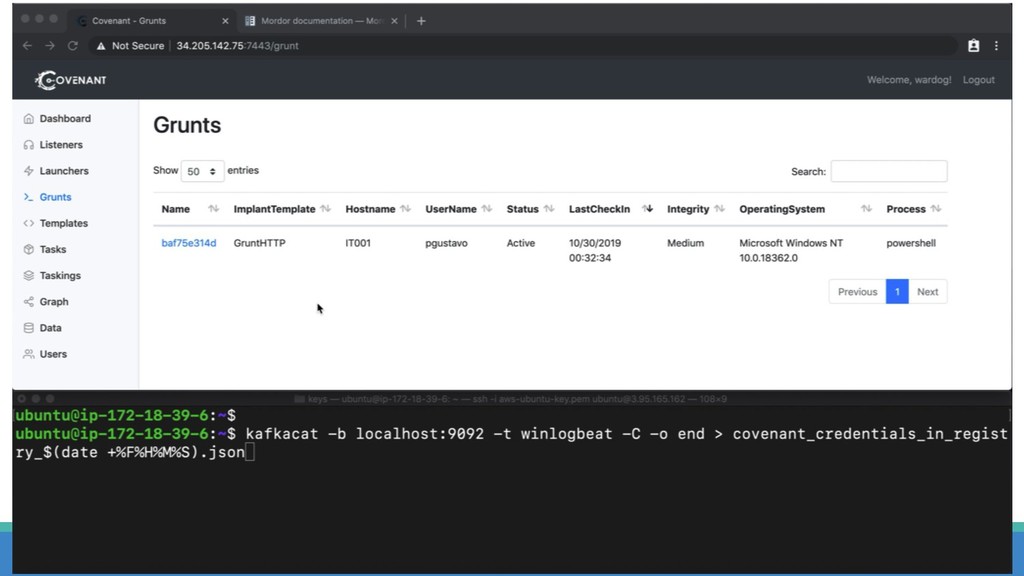Sort by the LastCheckIn column arrows

click(647, 209)
